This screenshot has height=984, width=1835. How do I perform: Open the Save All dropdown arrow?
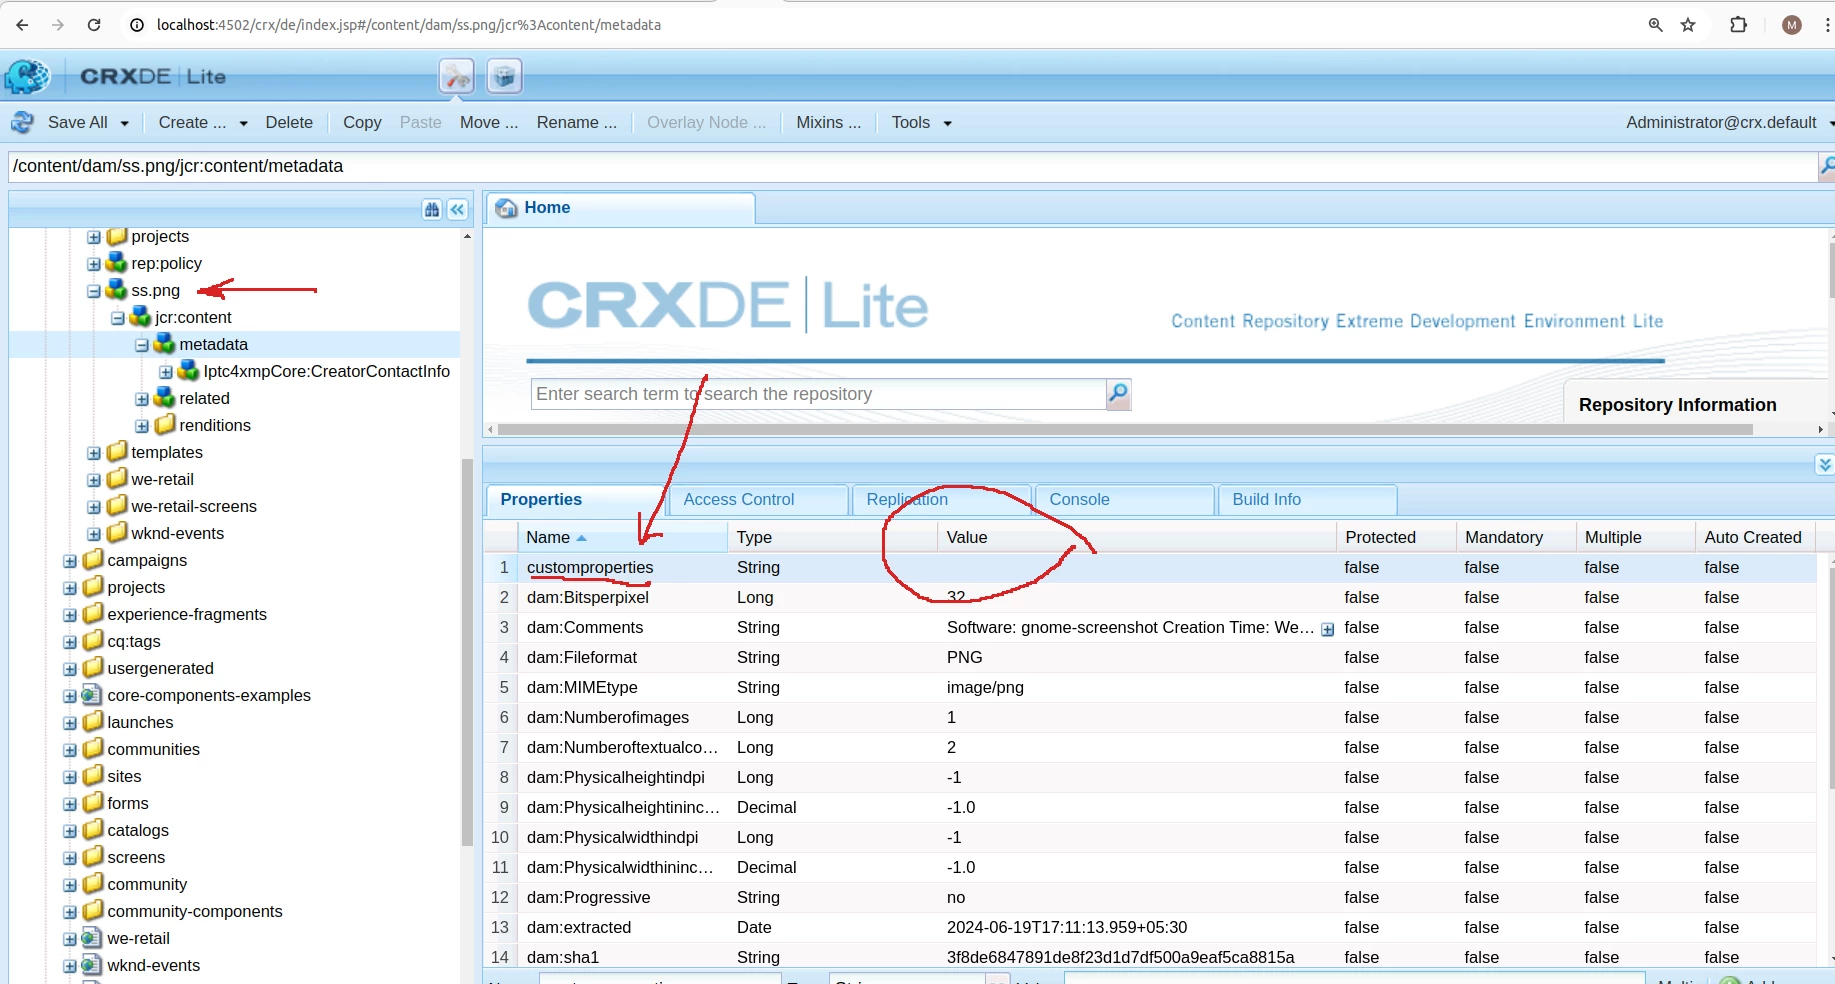[x=125, y=124]
